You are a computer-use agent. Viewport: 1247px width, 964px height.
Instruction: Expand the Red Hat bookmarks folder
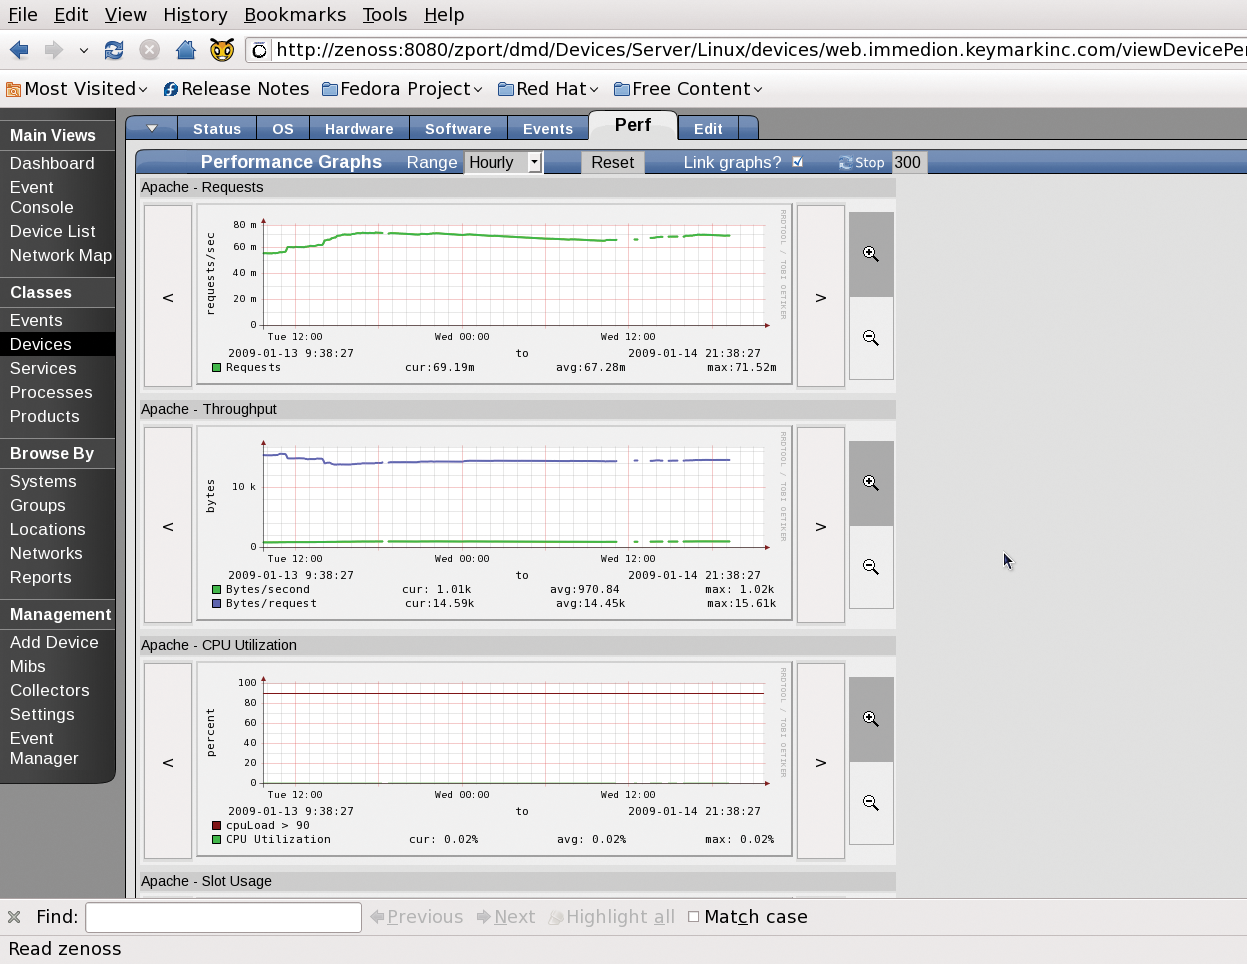(548, 89)
